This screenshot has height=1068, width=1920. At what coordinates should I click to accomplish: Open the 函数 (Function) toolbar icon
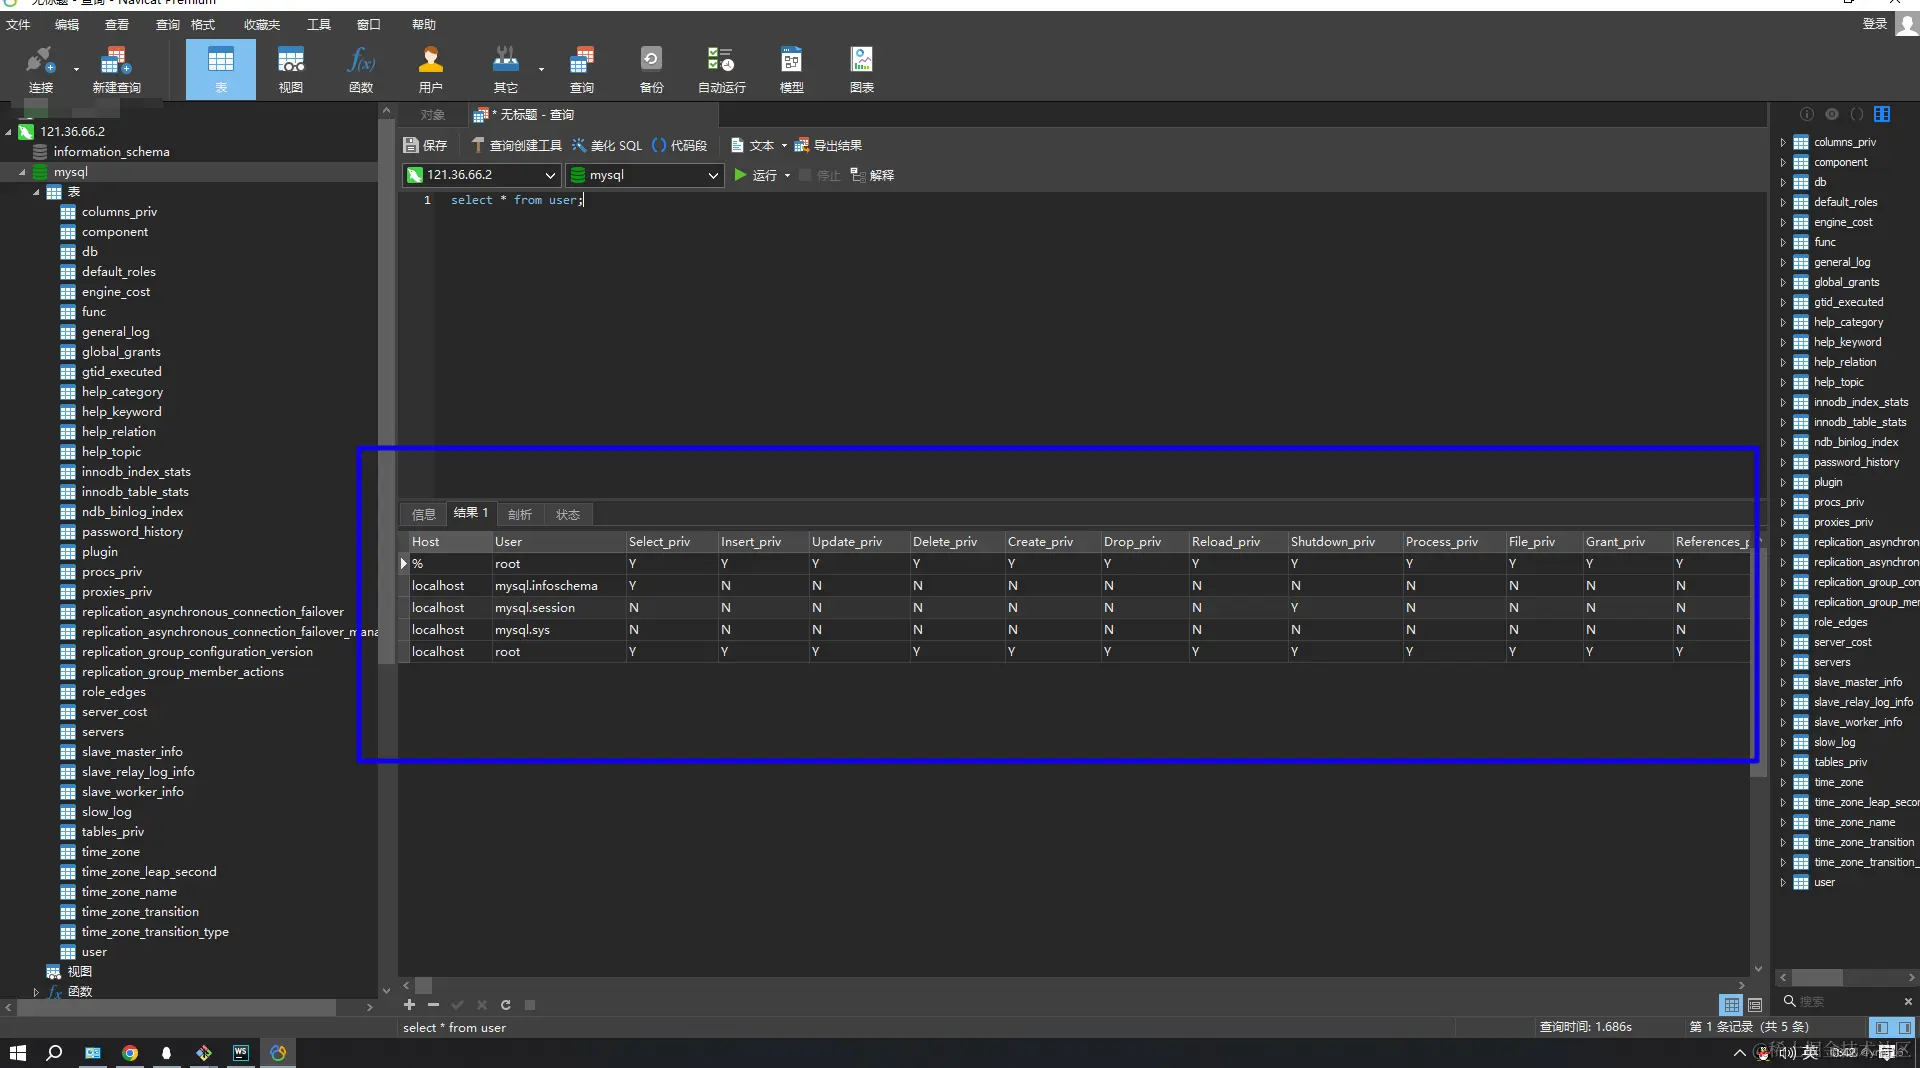361,70
